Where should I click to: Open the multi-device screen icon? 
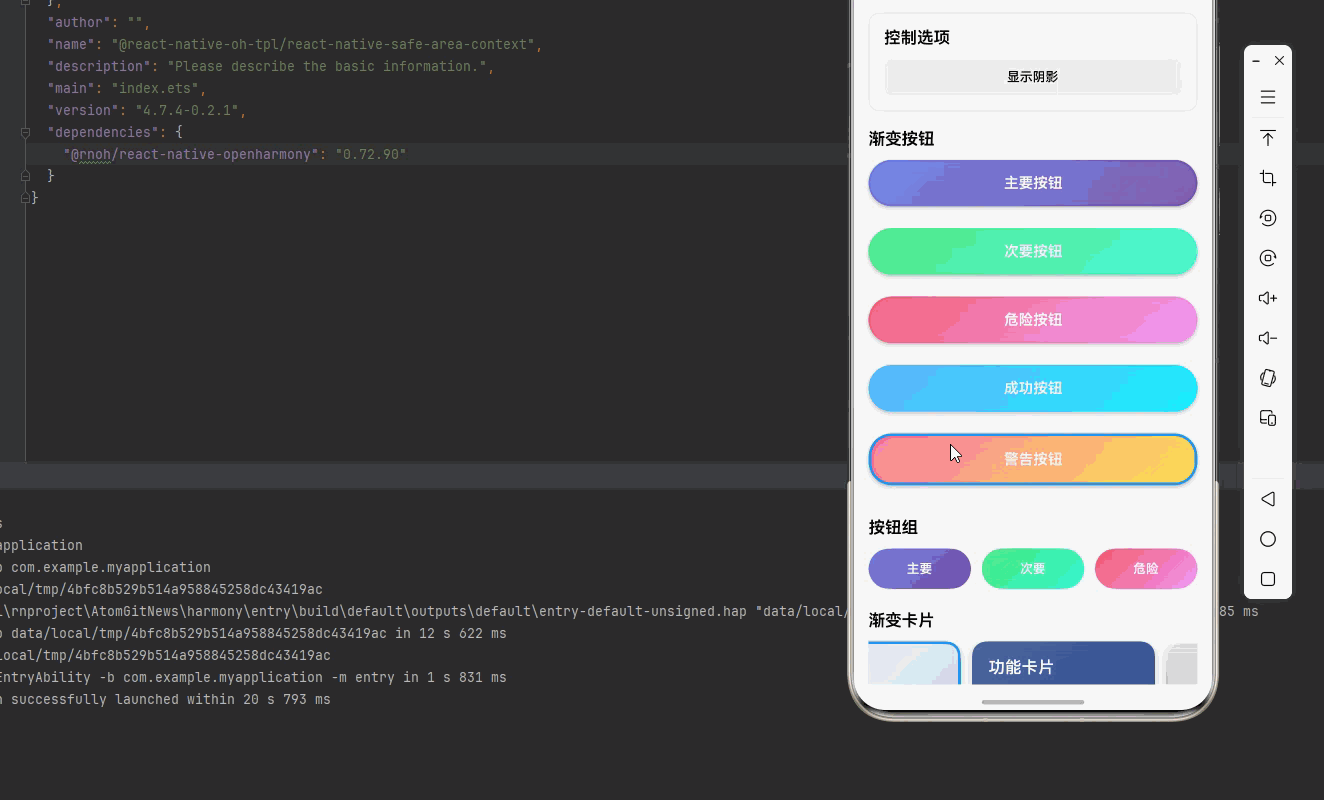(x=1268, y=418)
